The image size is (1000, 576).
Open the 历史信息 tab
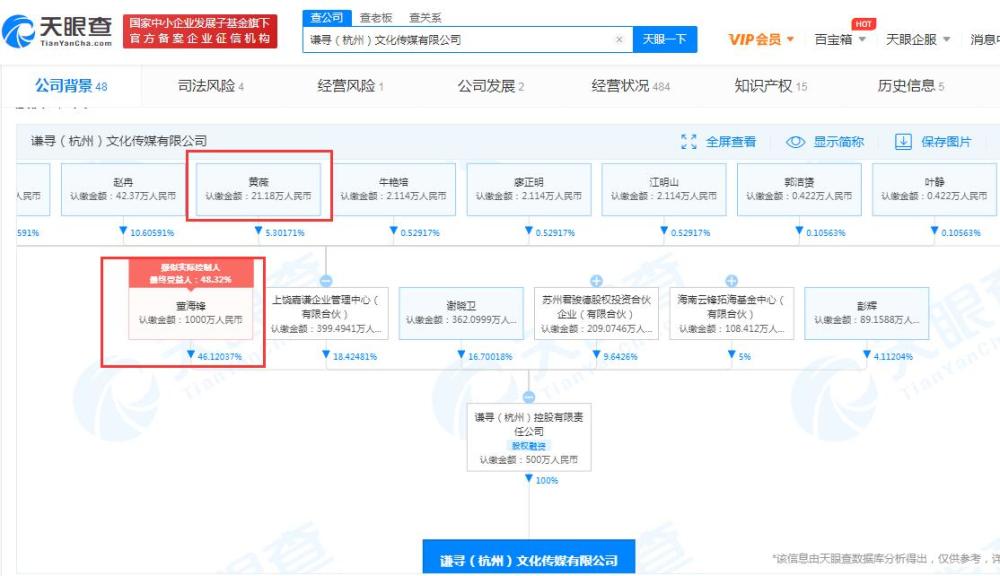pos(911,85)
